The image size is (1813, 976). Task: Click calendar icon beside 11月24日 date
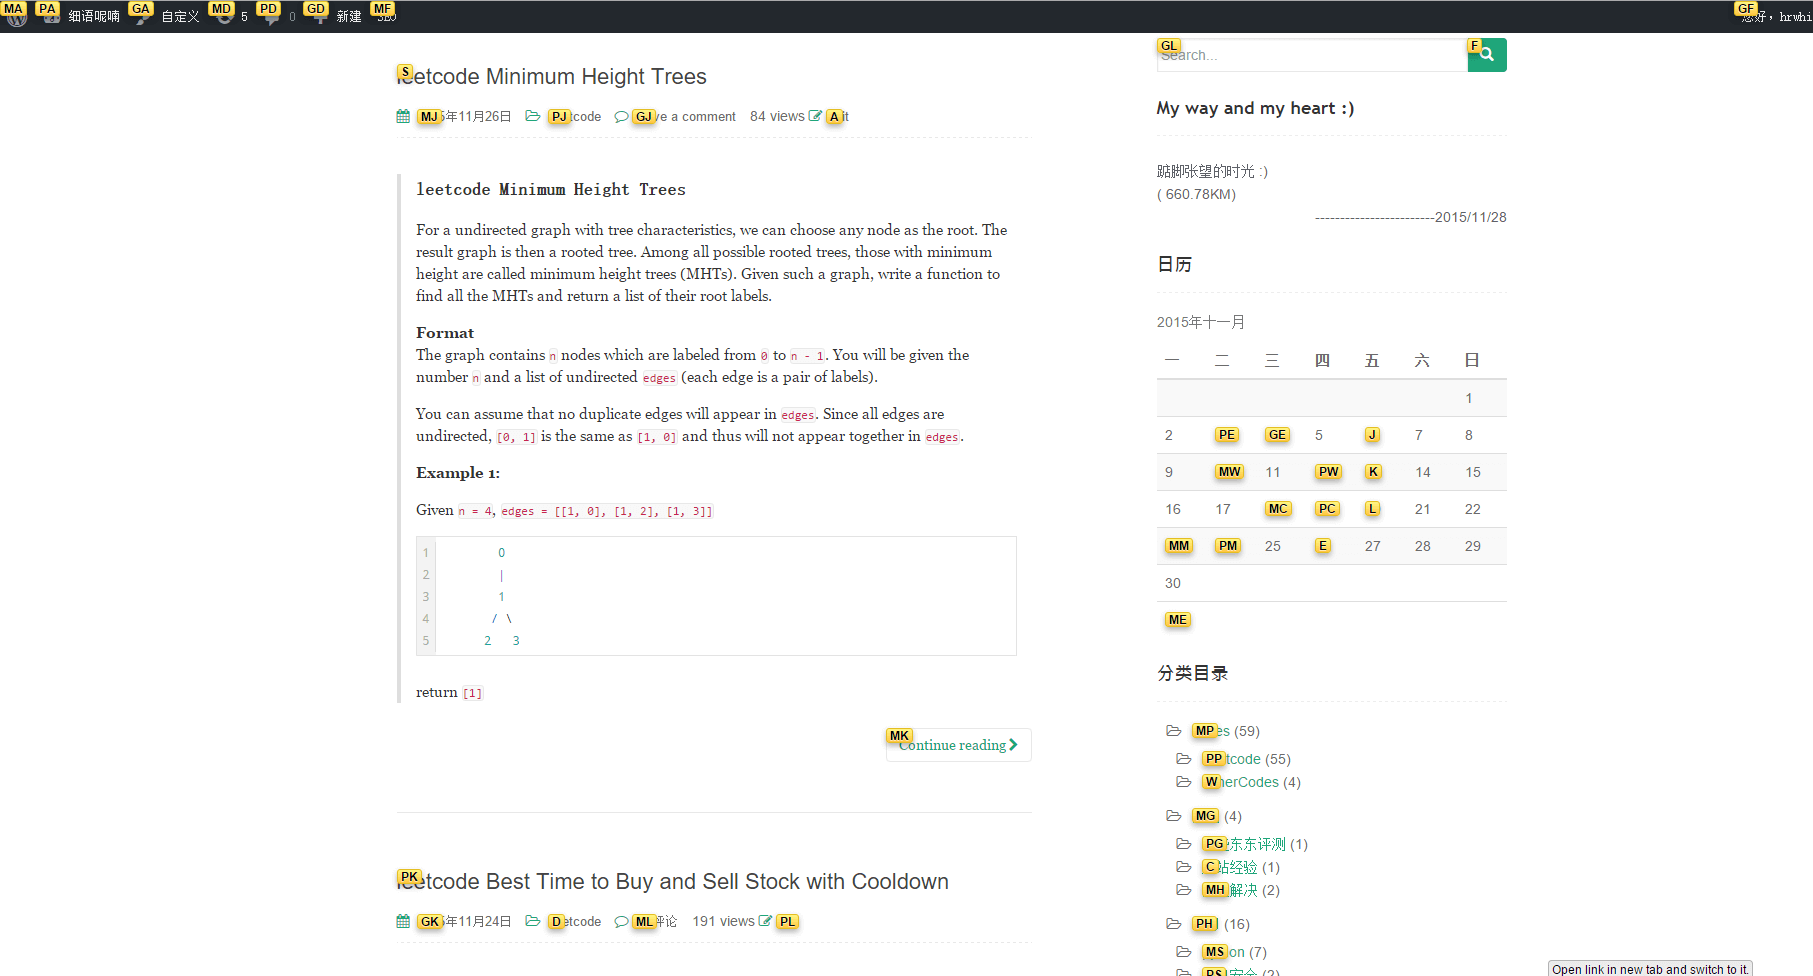(x=403, y=922)
